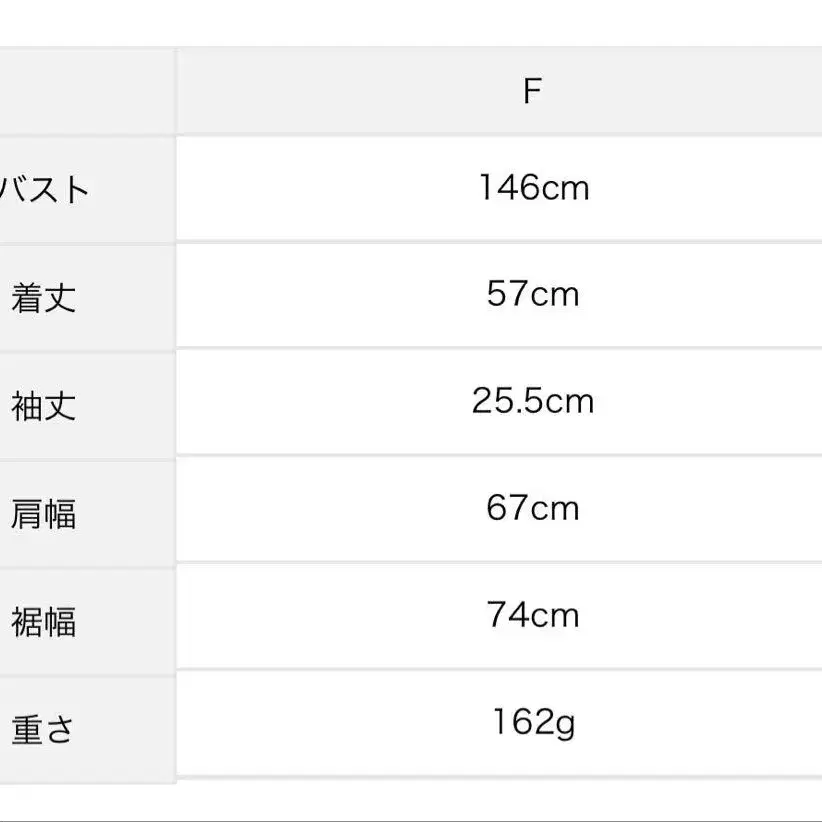Click the g unit after 162
Image resolution: width=822 pixels, height=822 pixels.
565,727
